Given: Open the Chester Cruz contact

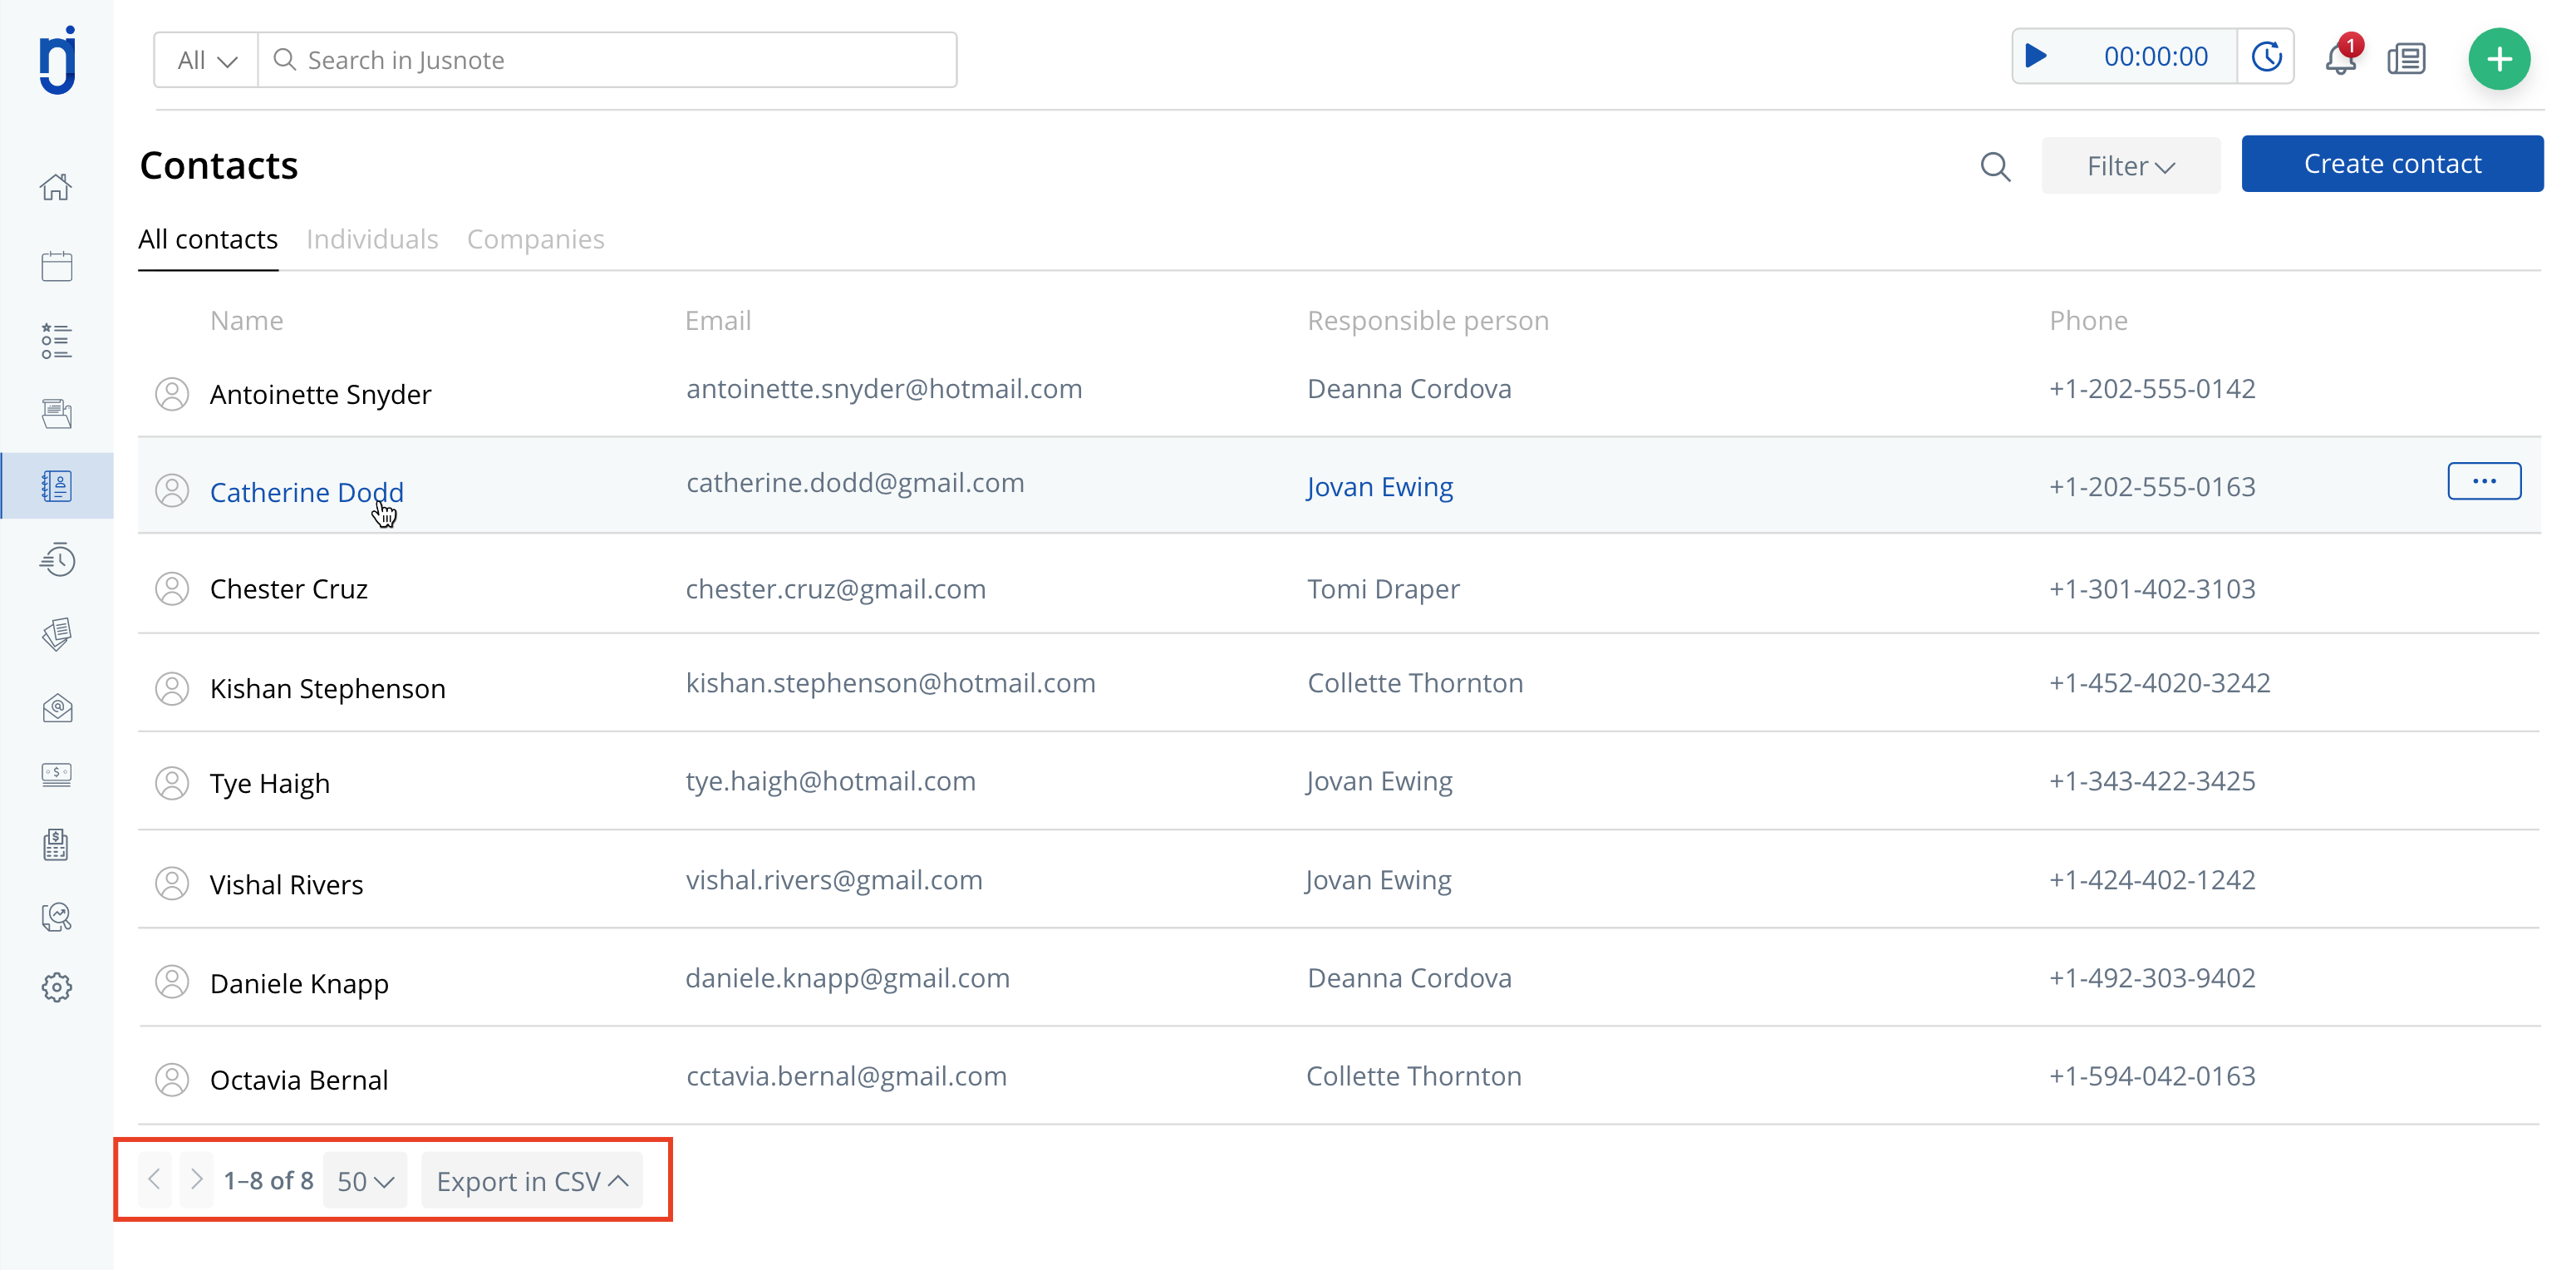Looking at the screenshot, I should pyautogui.click(x=289, y=589).
